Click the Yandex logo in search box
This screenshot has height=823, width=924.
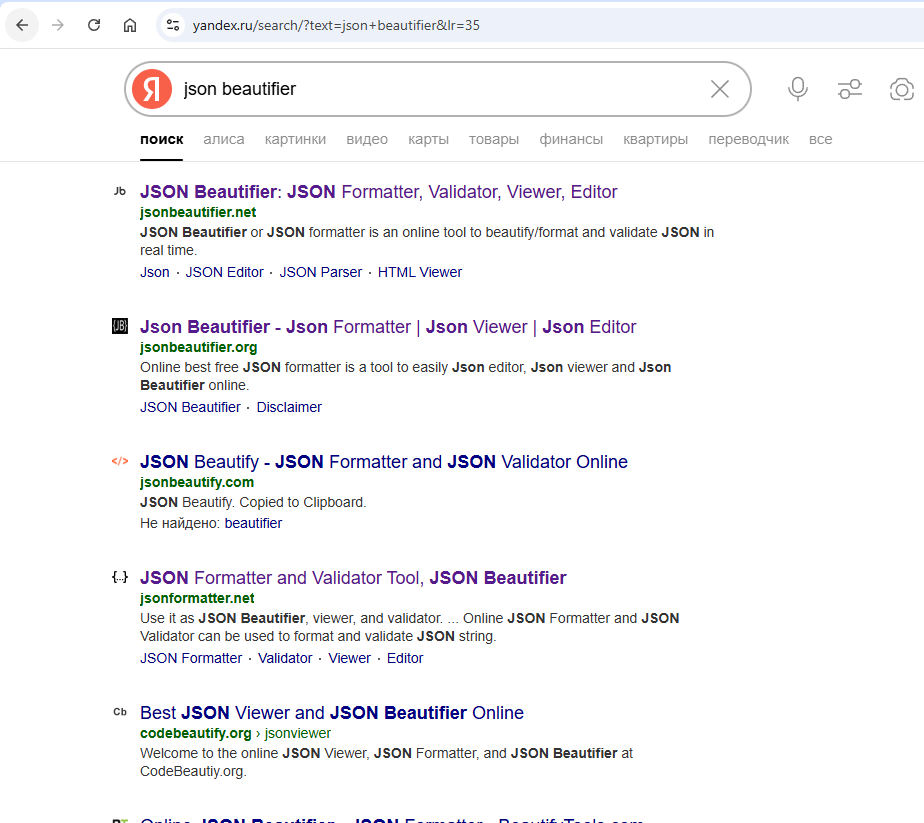click(152, 89)
